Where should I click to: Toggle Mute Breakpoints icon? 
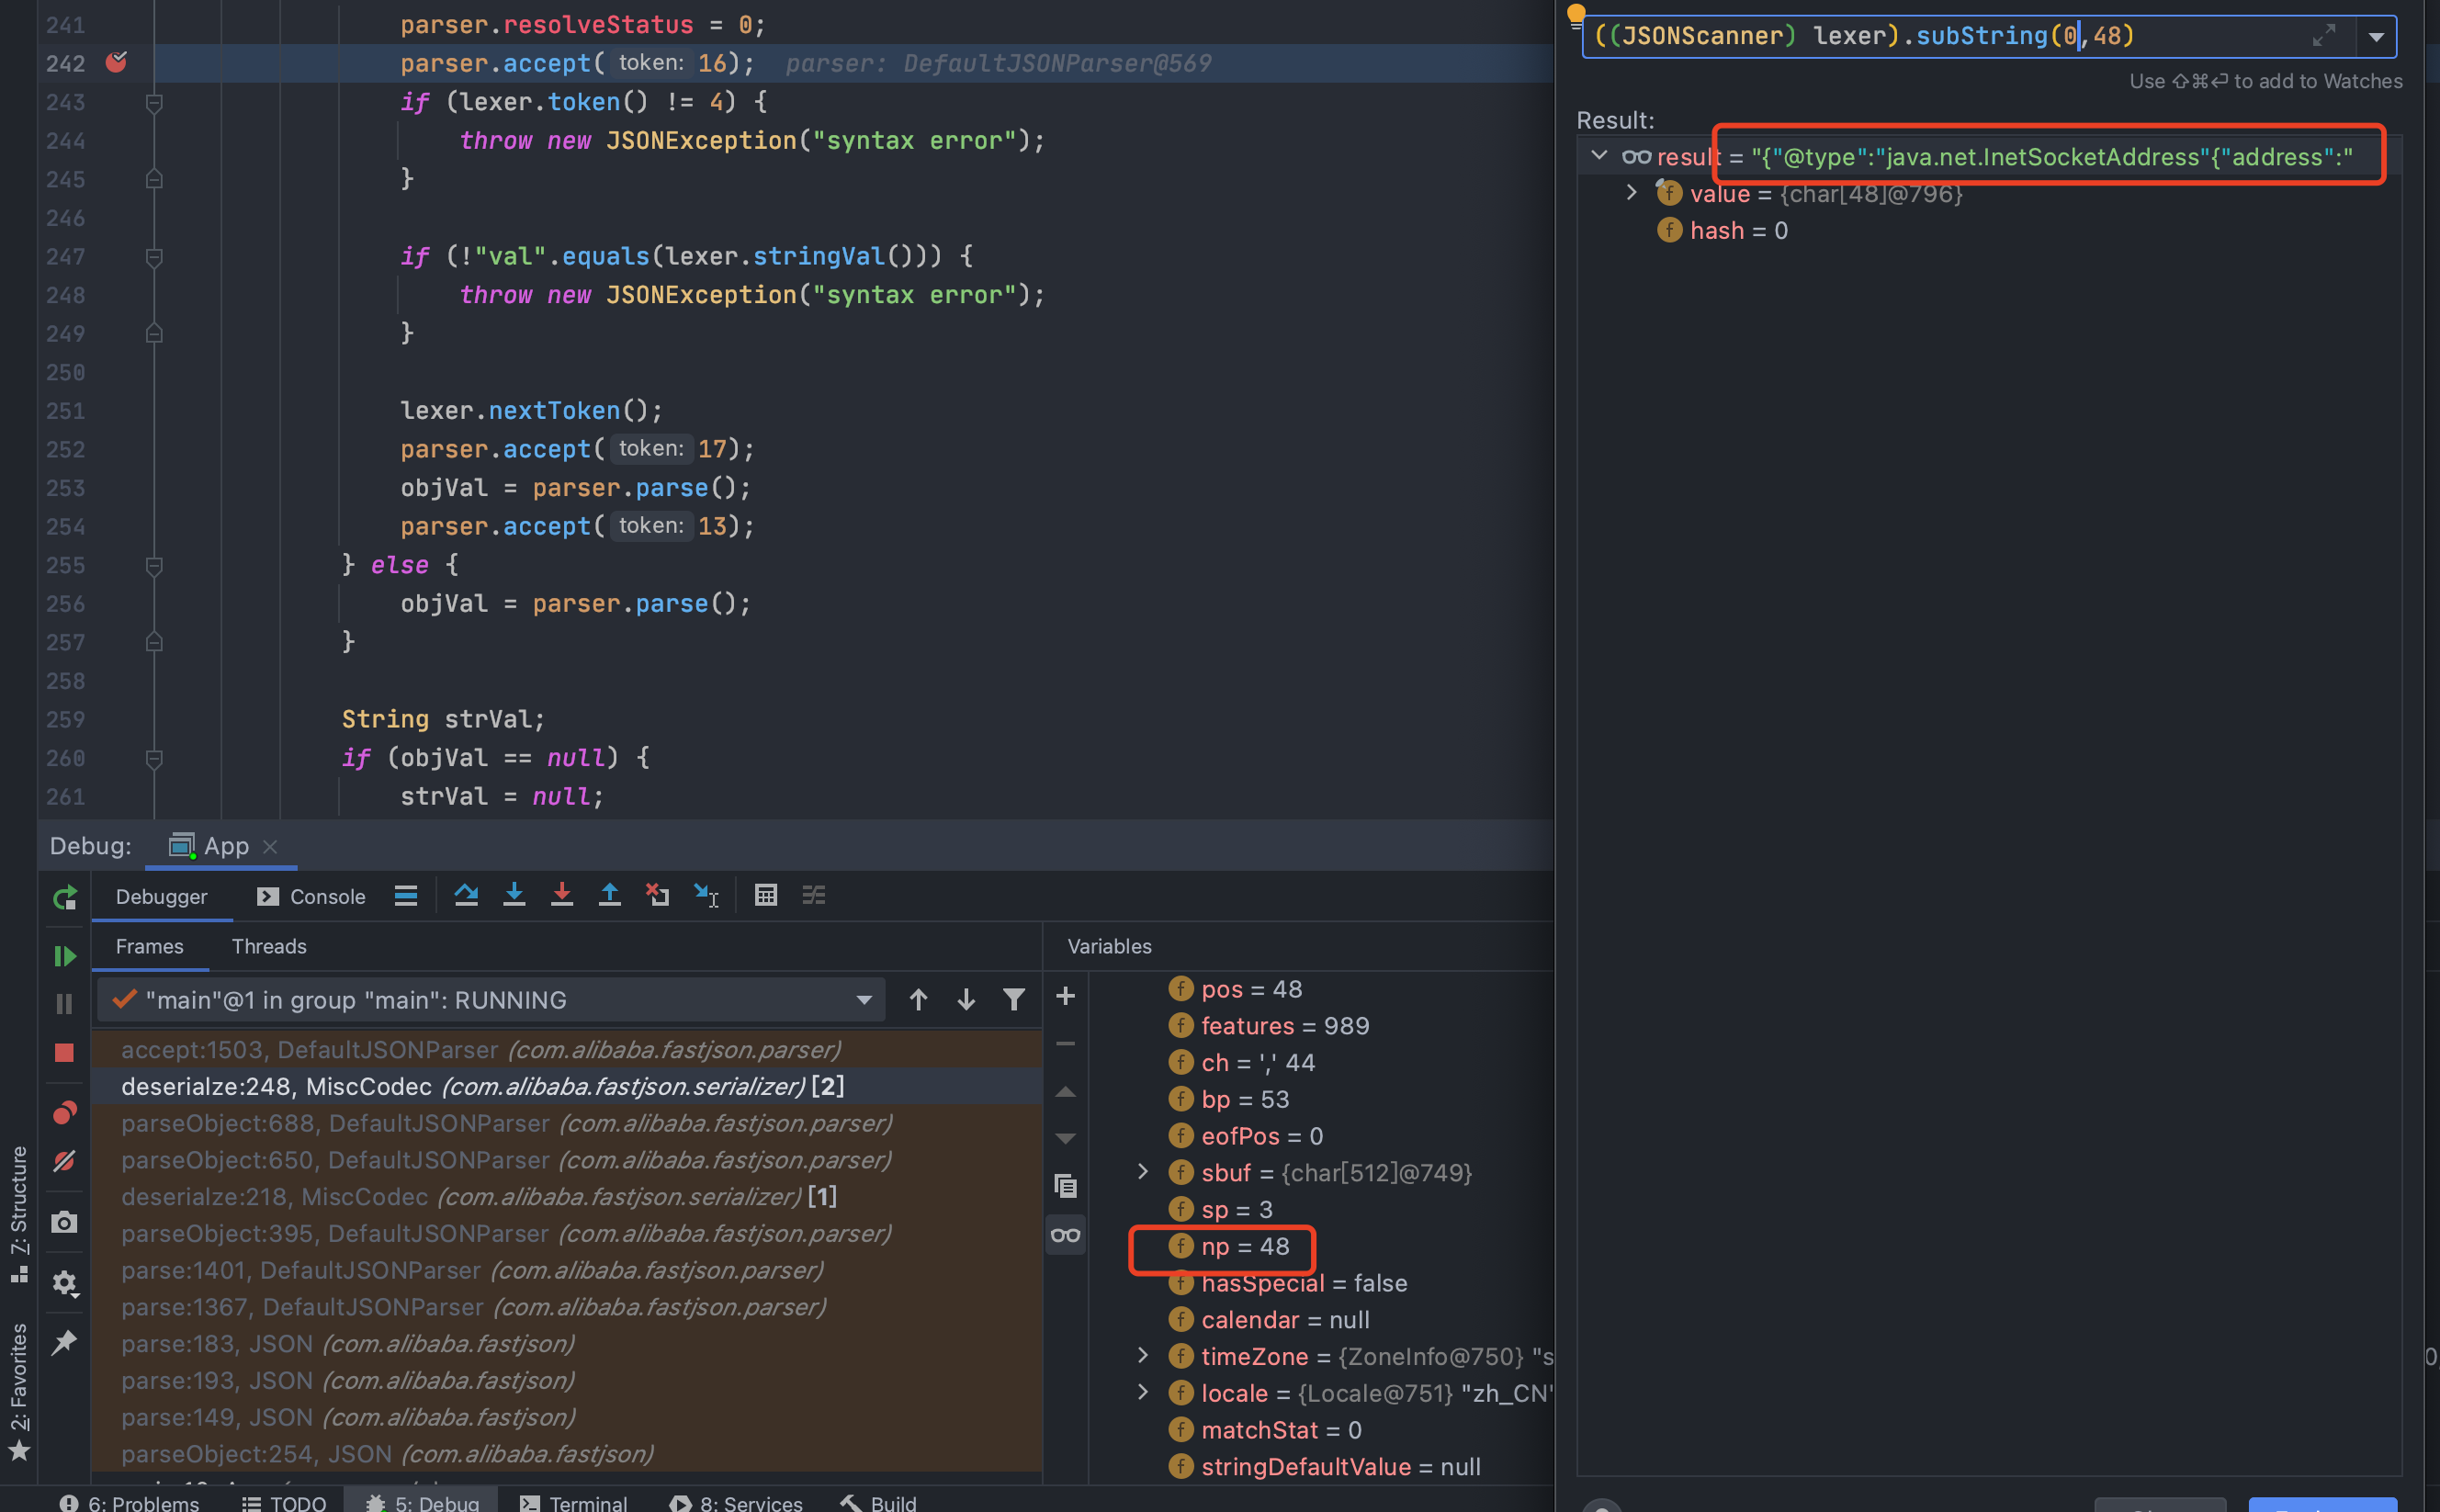point(65,1160)
